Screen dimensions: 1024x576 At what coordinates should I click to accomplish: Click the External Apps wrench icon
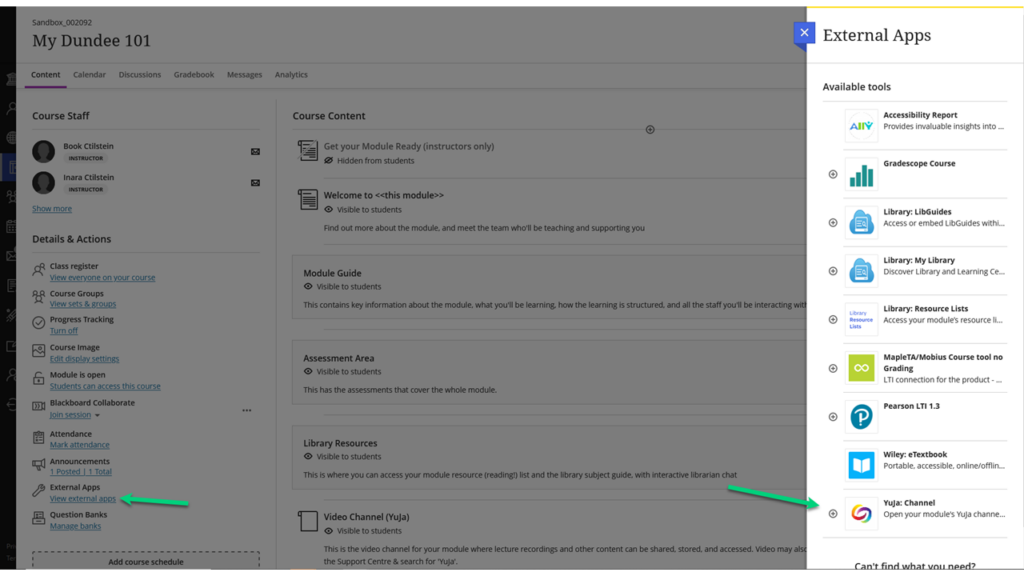click(x=39, y=490)
